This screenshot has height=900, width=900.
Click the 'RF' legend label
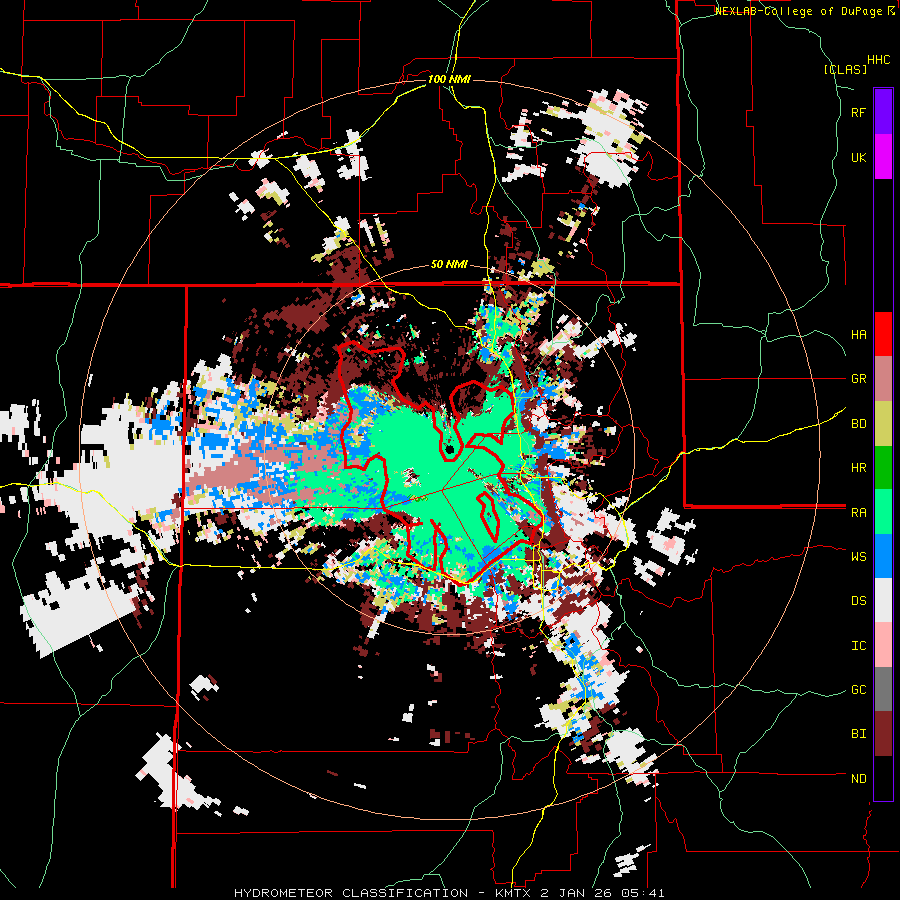[858, 112]
